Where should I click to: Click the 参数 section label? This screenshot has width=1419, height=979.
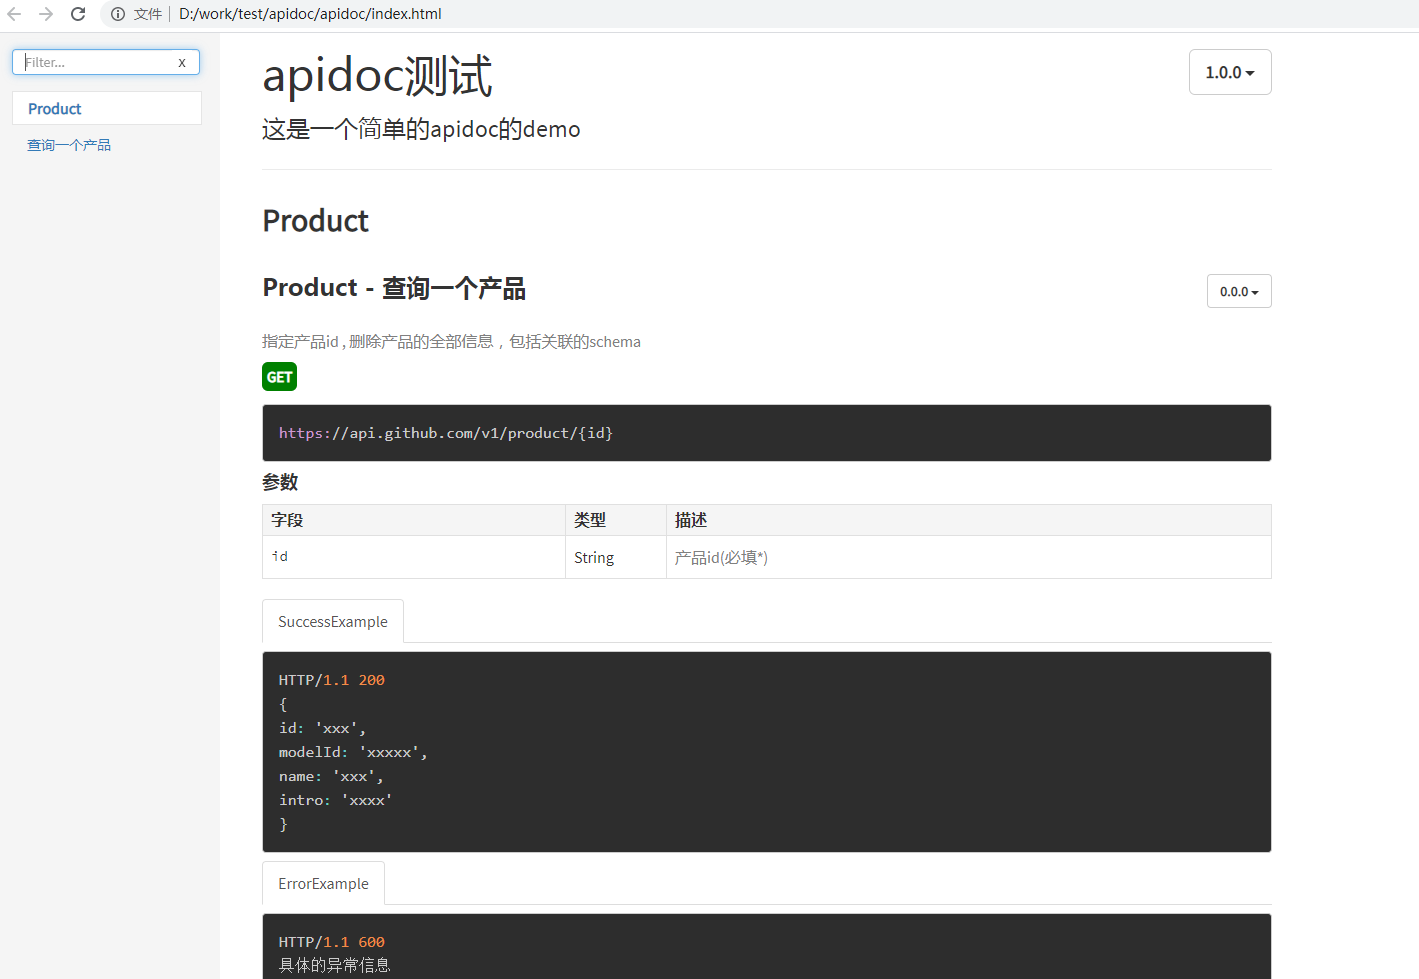(280, 482)
